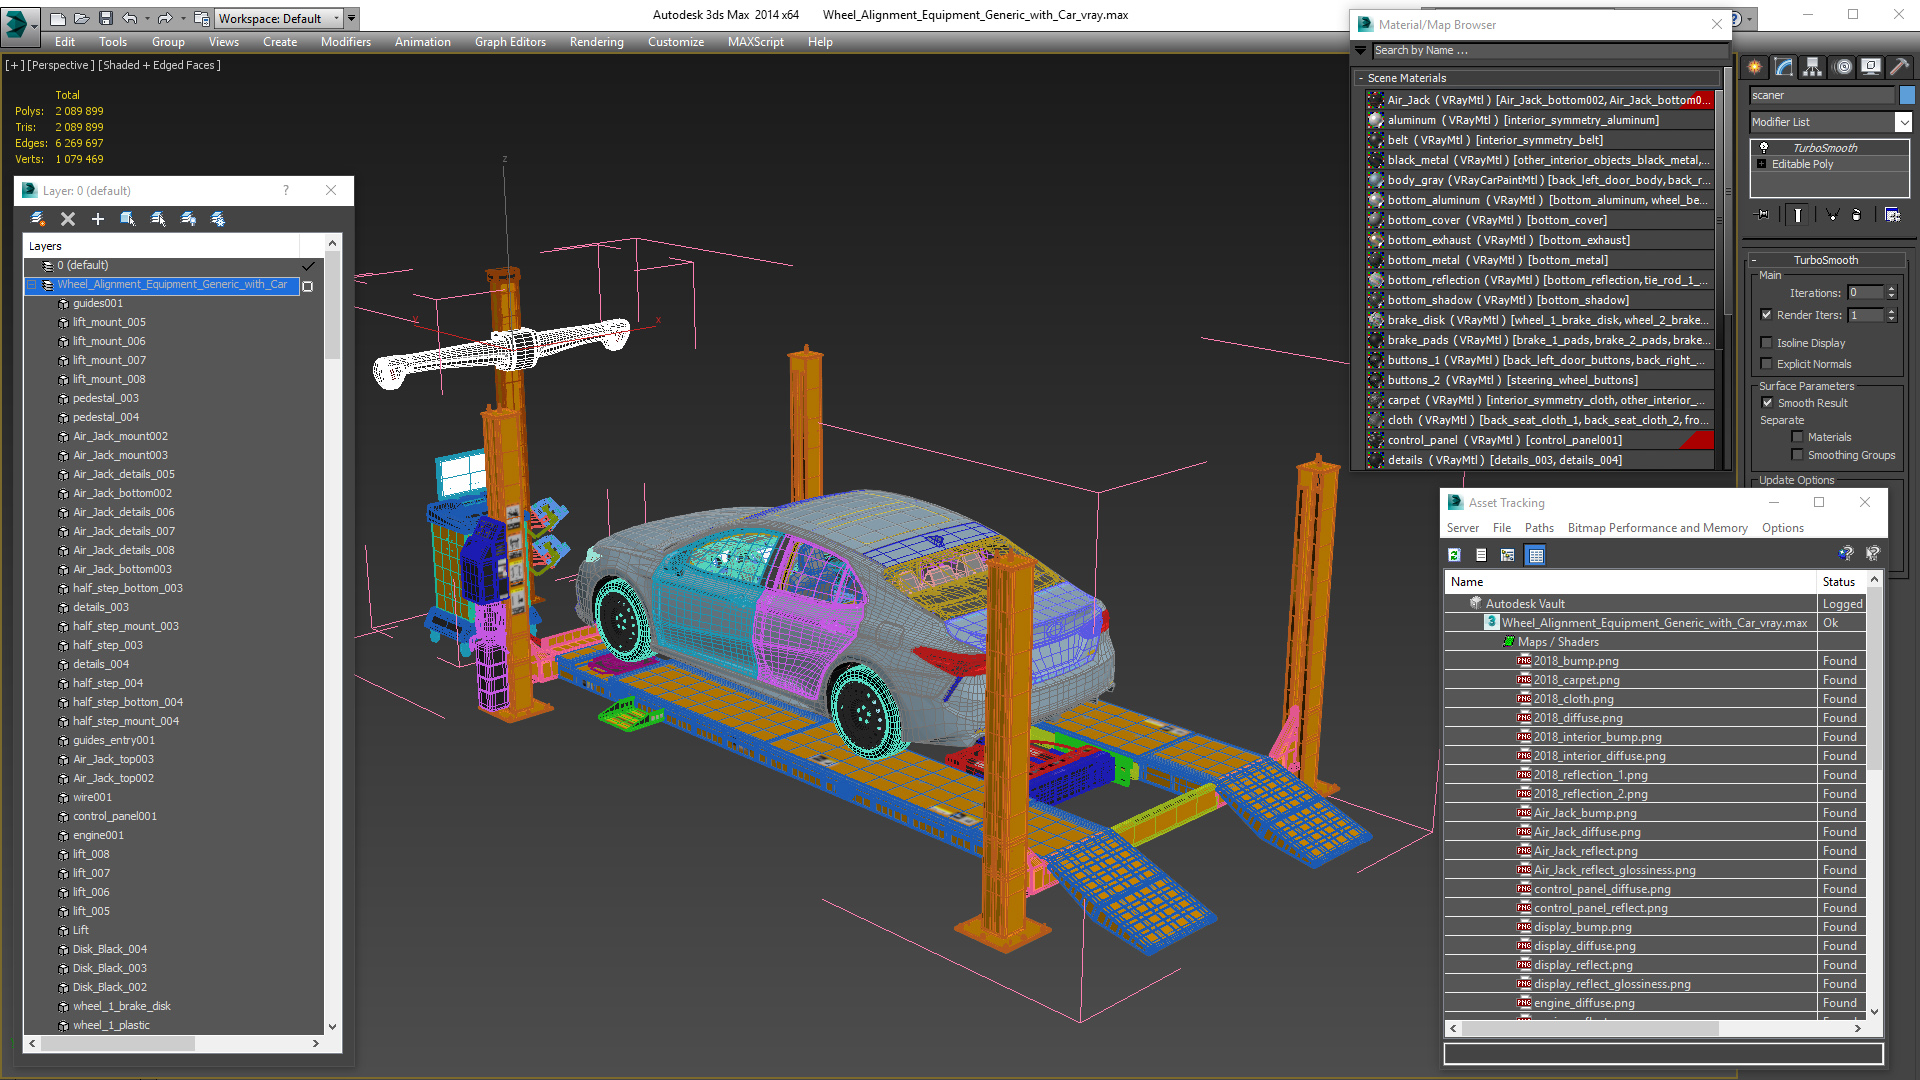
Task: Enable Isoline Display checkbox
Action: click(1766, 343)
